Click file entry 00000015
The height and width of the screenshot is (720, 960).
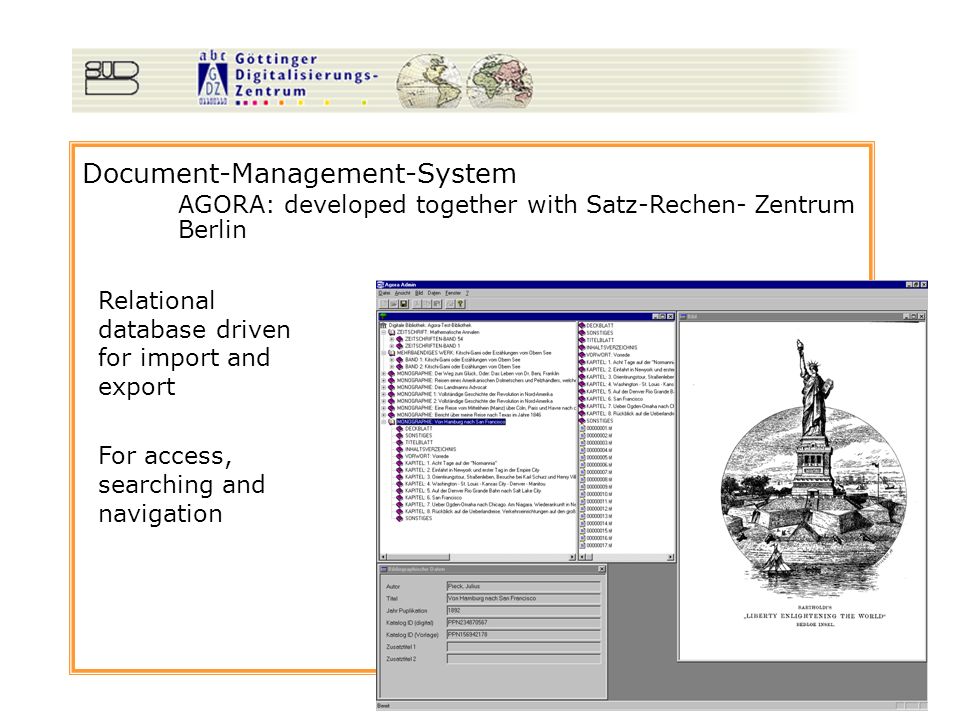click(599, 531)
